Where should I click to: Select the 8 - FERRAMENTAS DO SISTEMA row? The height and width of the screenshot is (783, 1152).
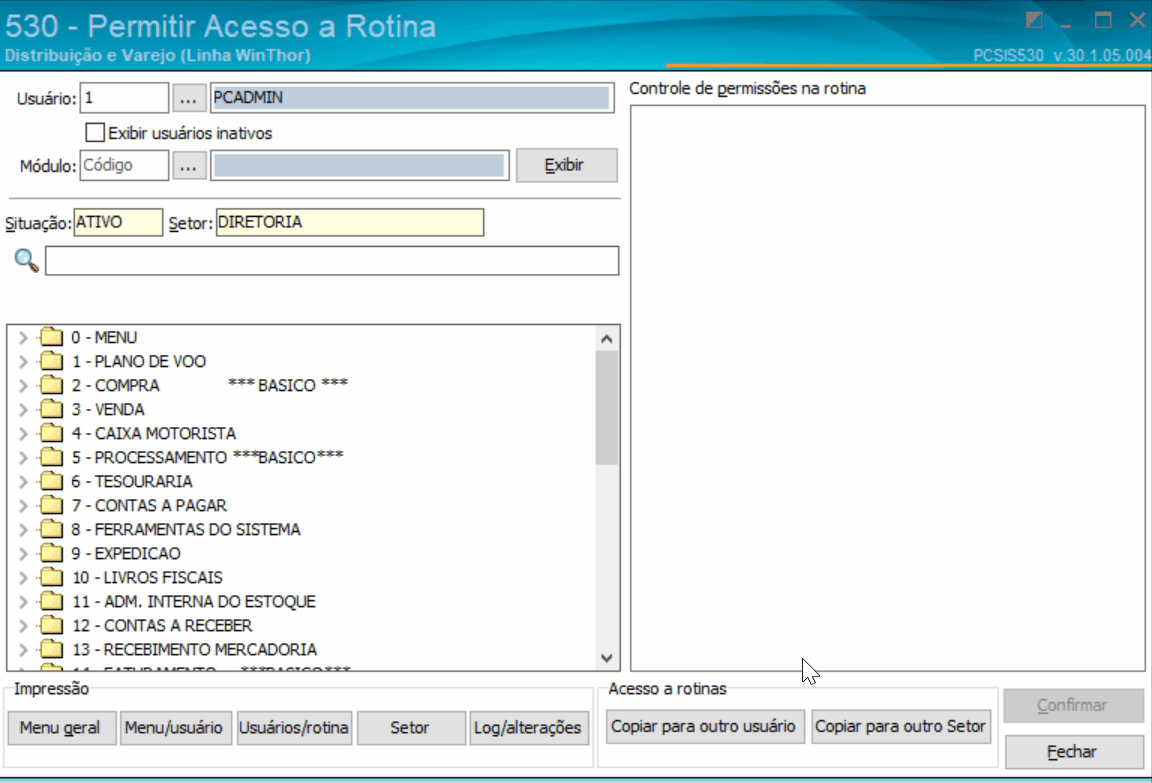click(x=186, y=529)
